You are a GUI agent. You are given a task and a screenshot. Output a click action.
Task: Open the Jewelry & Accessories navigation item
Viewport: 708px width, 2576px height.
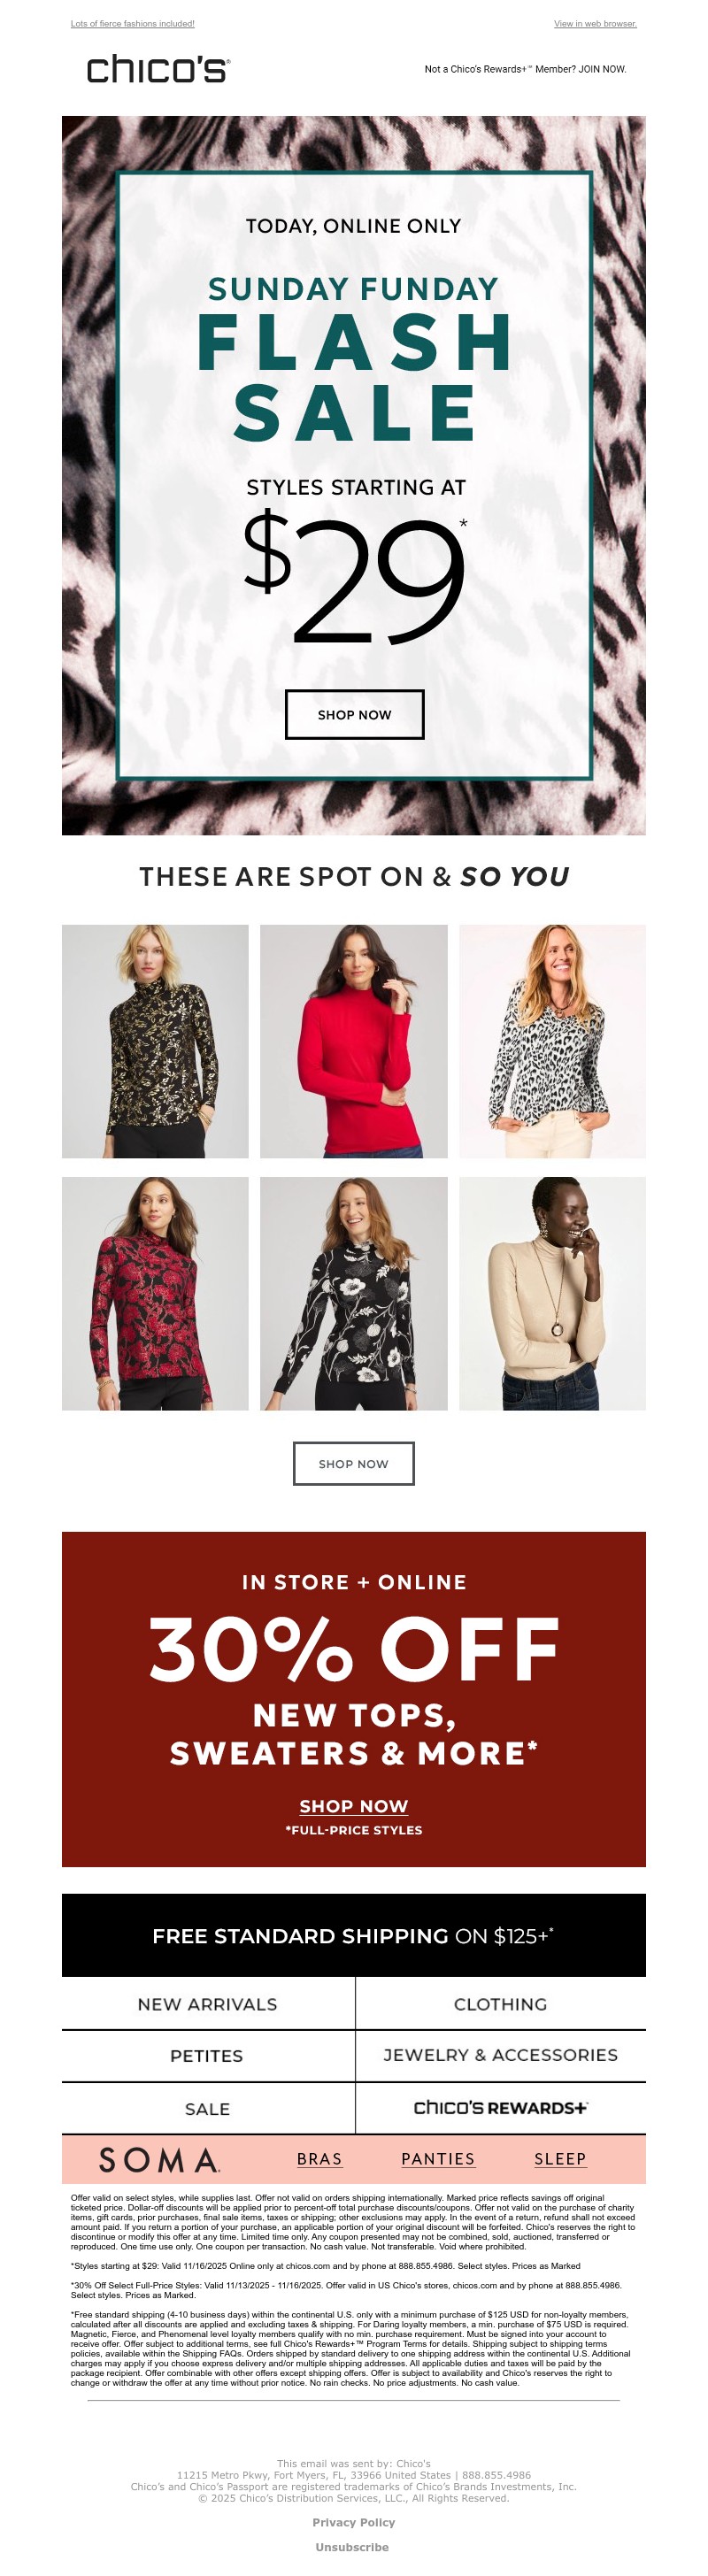pyautogui.click(x=500, y=2055)
